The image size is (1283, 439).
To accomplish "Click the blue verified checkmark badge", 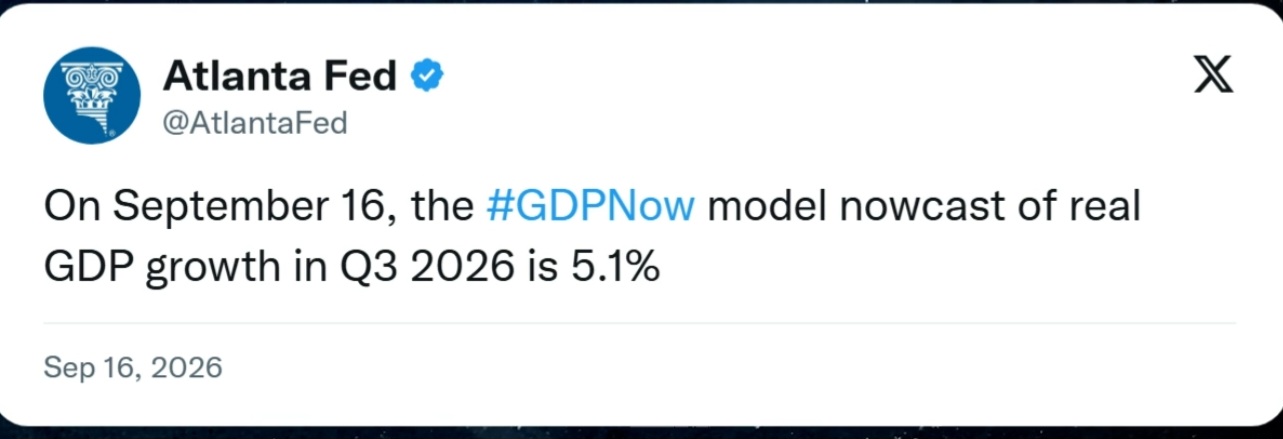I will click(x=430, y=75).
